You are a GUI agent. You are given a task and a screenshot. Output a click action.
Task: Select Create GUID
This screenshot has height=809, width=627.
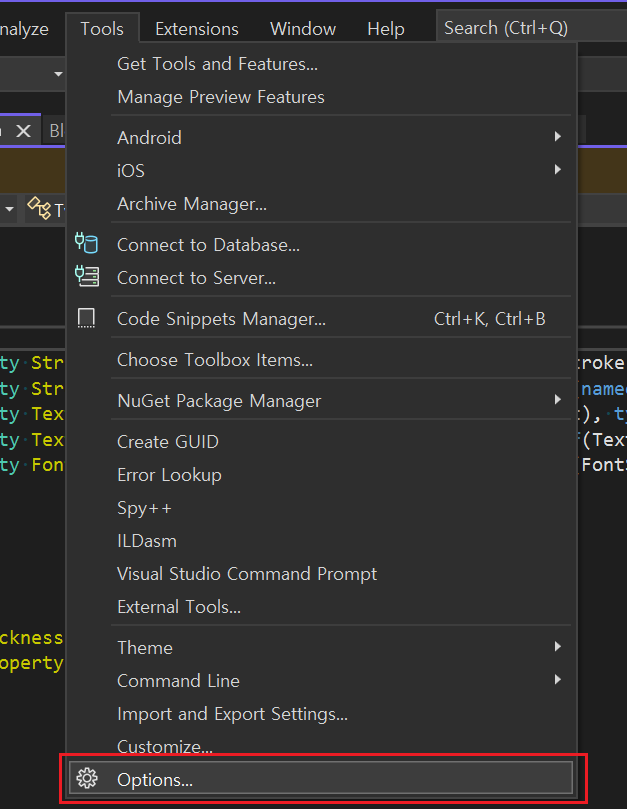pos(320,442)
